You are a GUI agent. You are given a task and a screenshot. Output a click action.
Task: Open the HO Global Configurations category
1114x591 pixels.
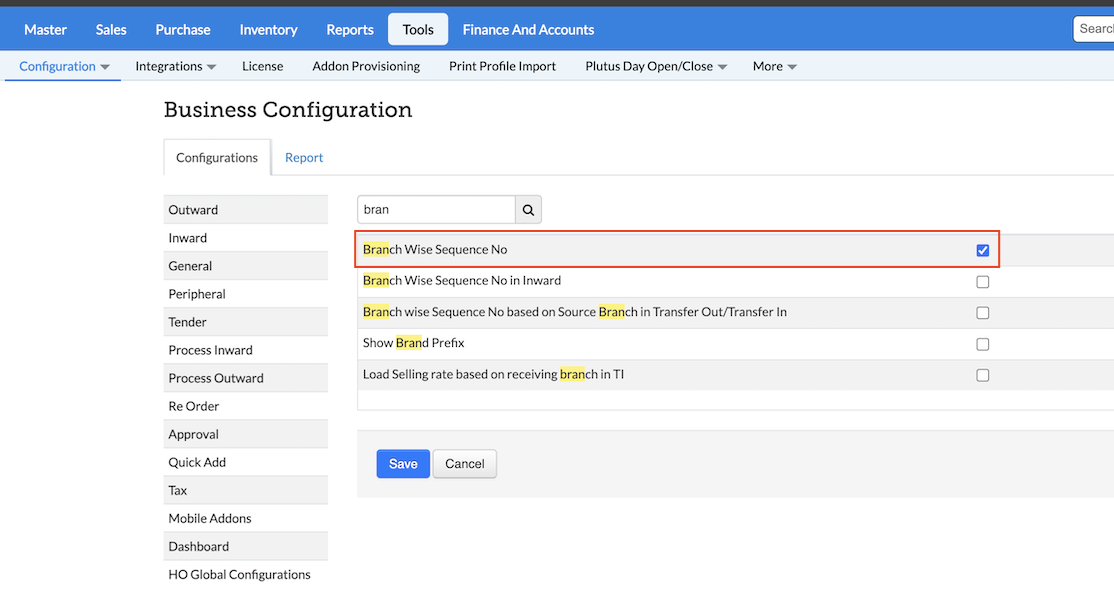(239, 574)
